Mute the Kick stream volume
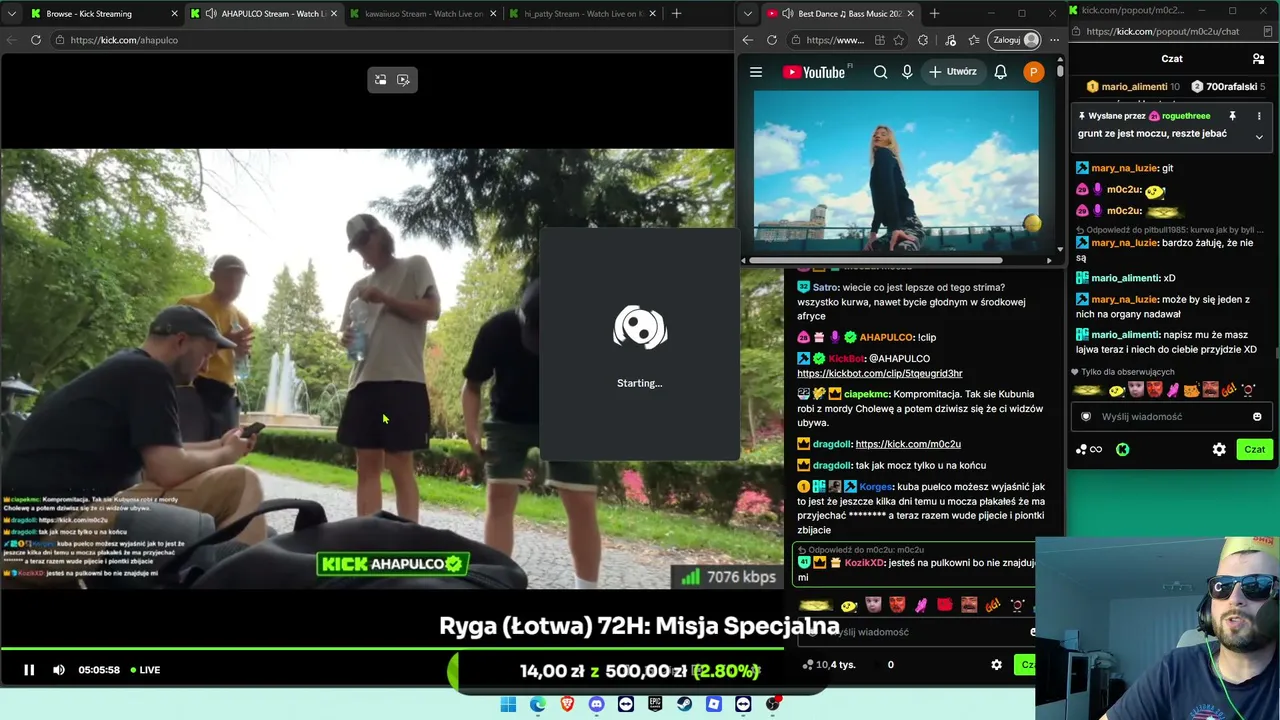1280x720 pixels. point(59,670)
